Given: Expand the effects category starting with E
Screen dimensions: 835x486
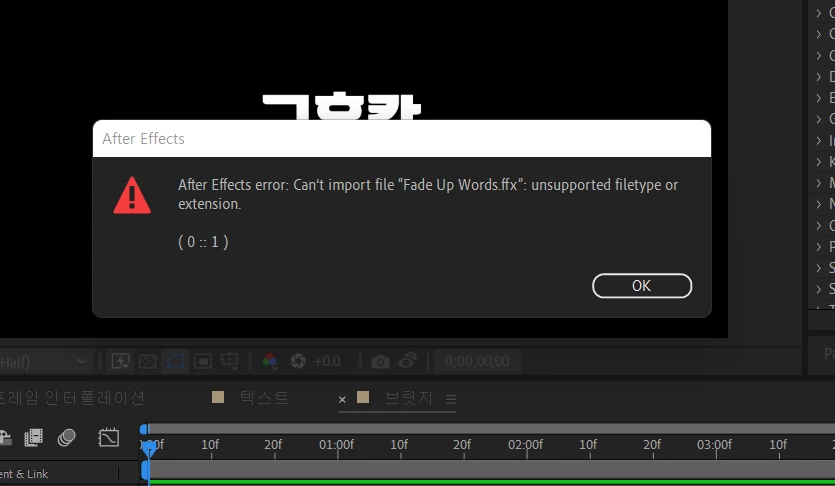Looking at the screenshot, I should click(x=818, y=98).
